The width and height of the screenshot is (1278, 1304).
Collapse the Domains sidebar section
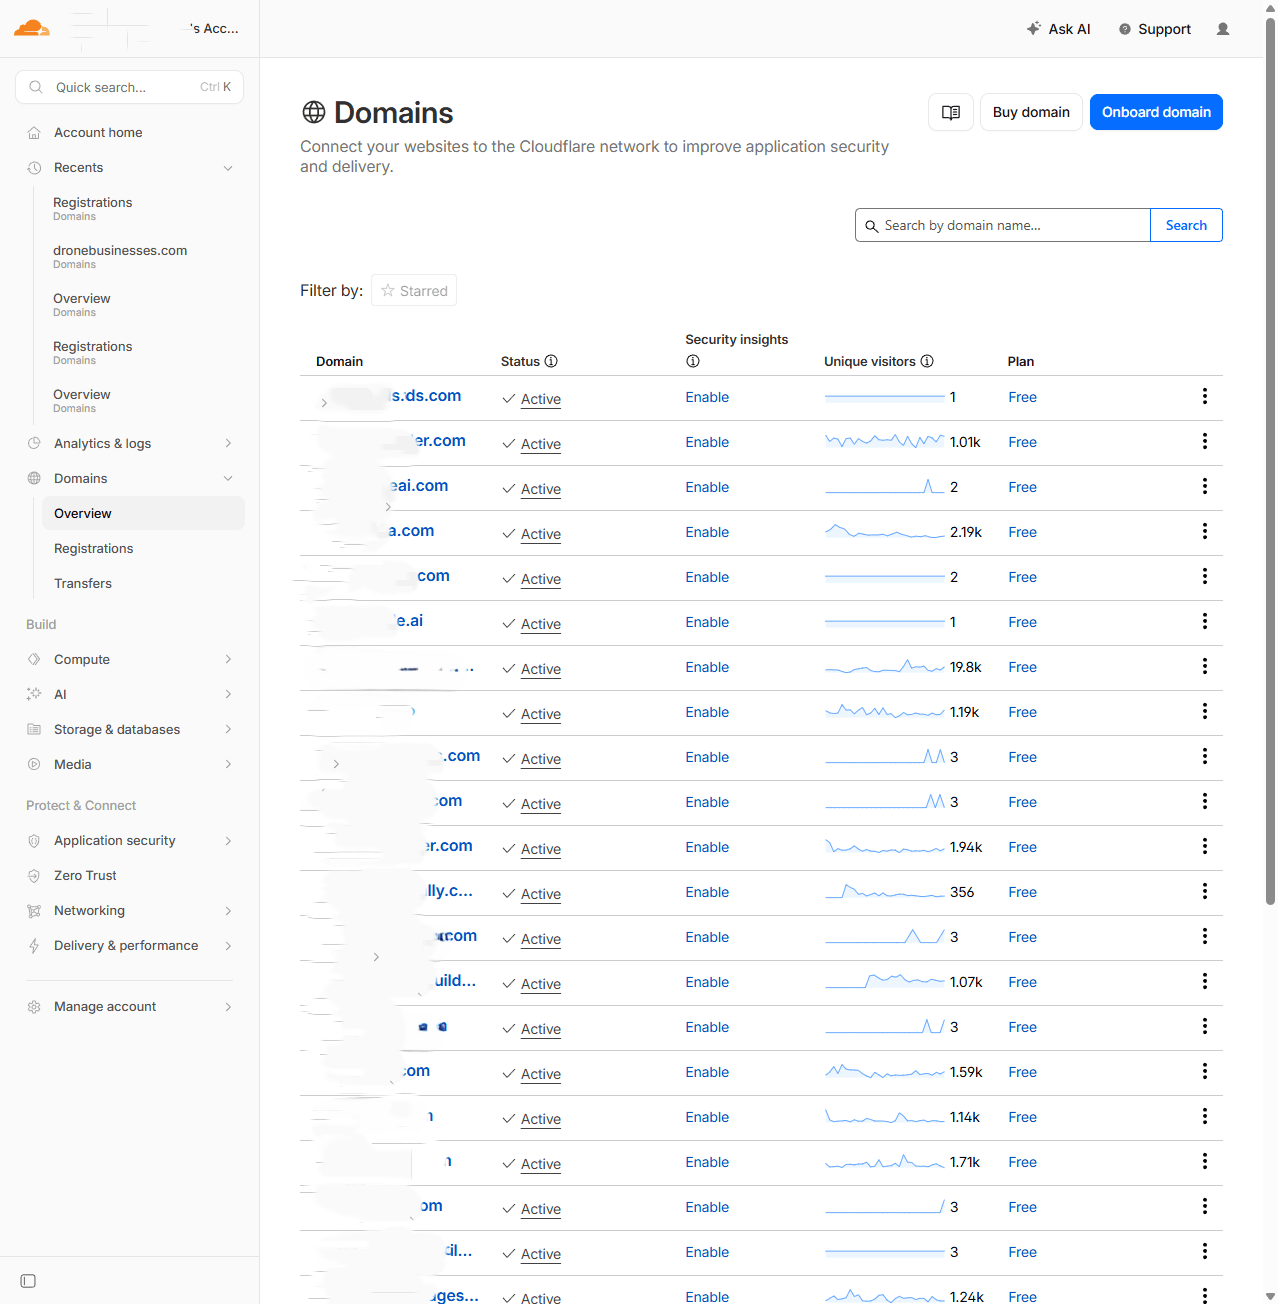[228, 478]
